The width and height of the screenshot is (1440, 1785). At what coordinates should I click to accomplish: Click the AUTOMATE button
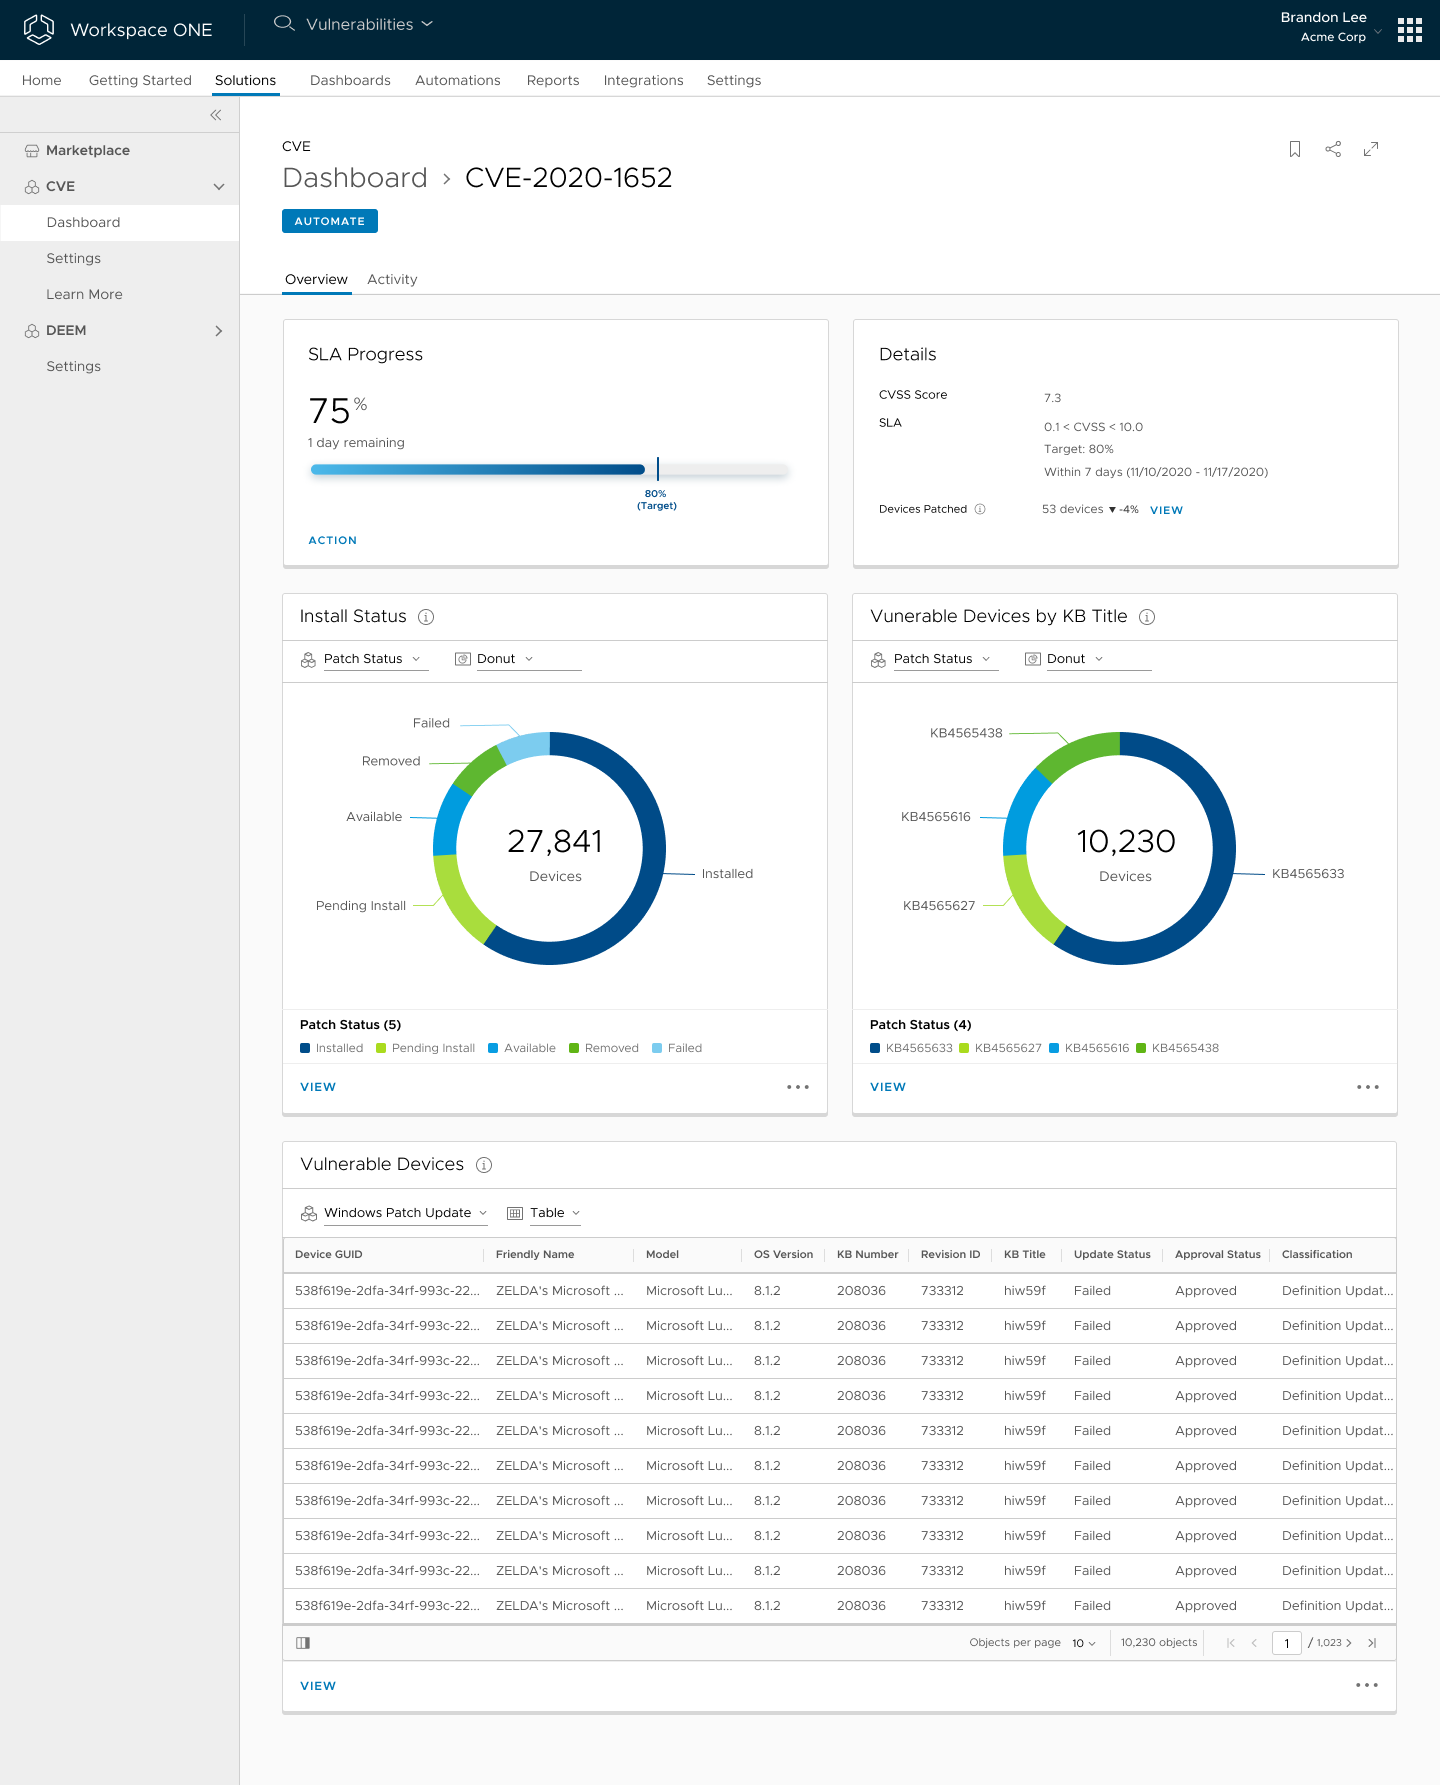pyautogui.click(x=330, y=221)
